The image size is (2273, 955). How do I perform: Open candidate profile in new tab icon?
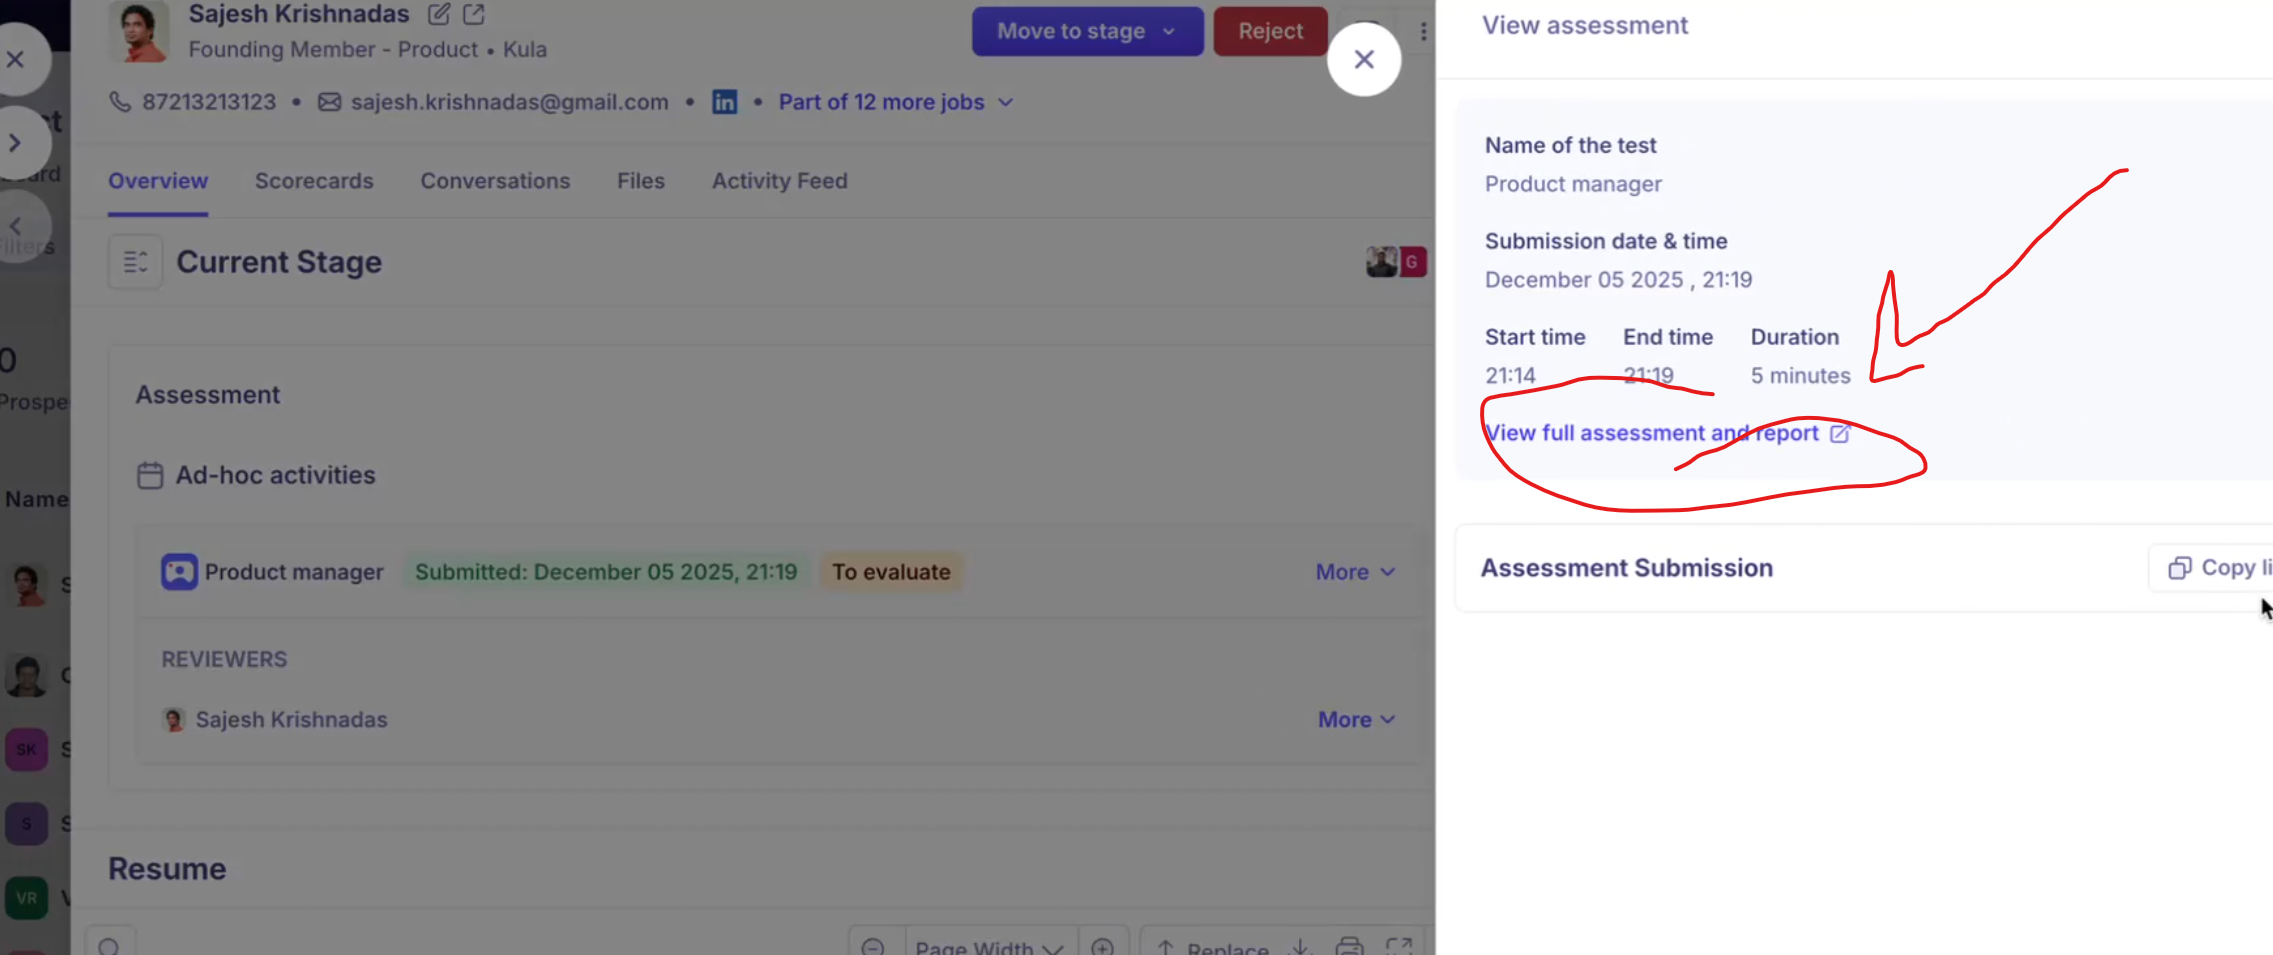coord(474,15)
